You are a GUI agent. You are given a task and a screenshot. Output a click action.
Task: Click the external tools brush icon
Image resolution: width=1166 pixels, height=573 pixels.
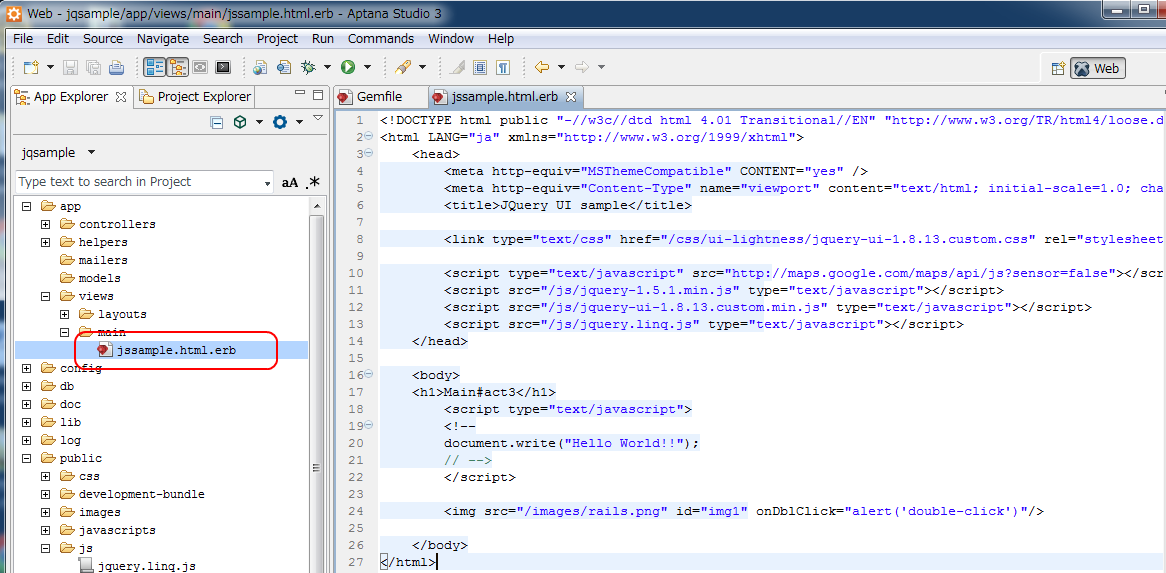click(x=403, y=68)
